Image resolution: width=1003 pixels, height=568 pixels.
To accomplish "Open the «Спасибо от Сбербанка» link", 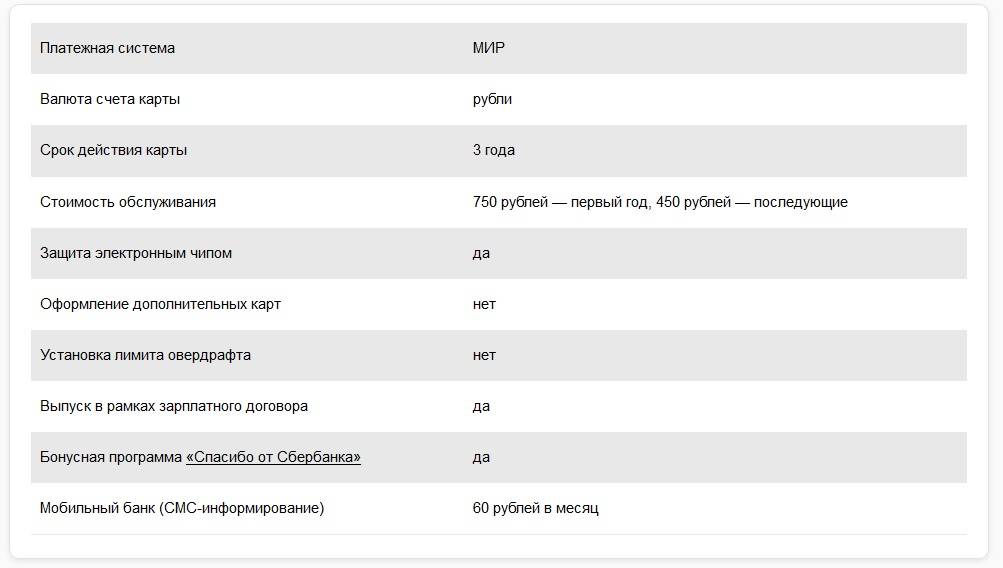I will click(x=273, y=457).
